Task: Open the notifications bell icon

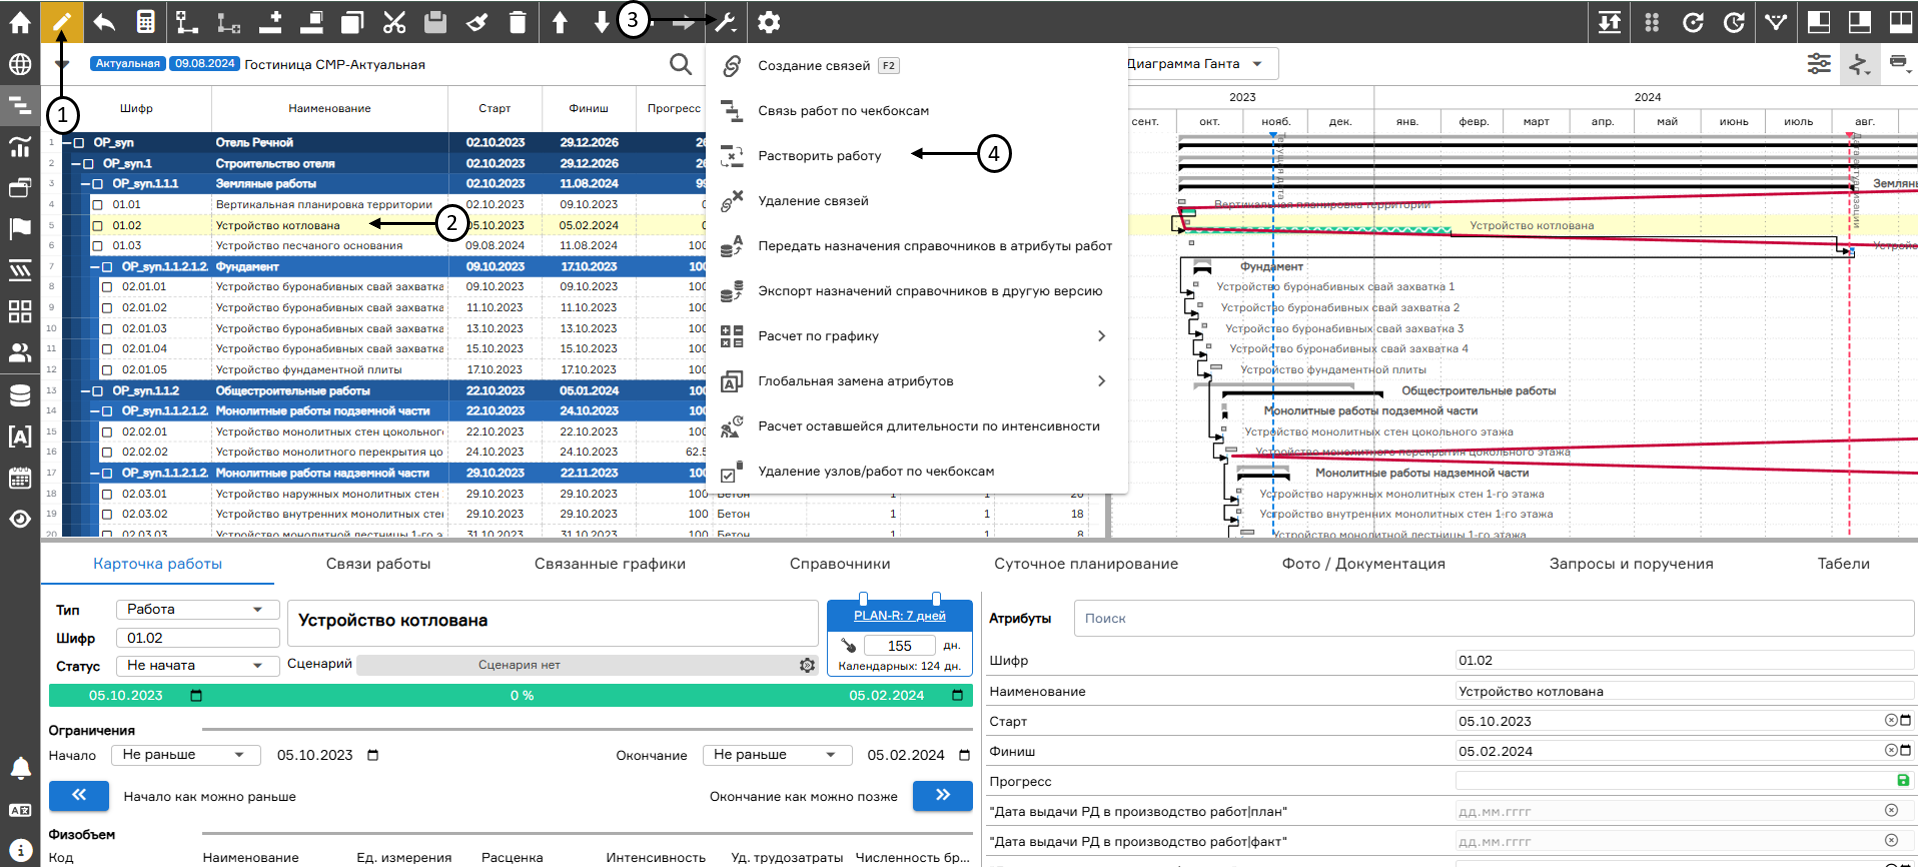Action: 20,768
